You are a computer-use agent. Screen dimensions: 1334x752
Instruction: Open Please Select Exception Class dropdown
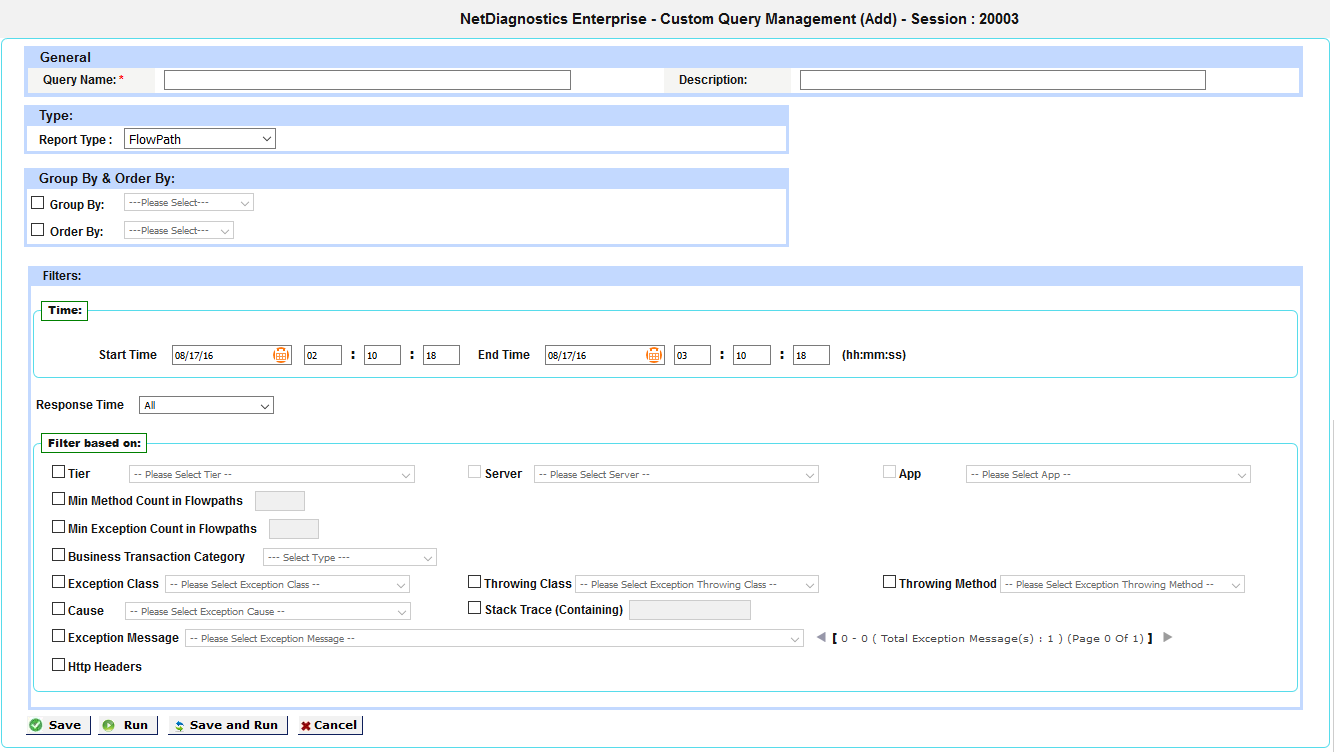pyautogui.click(x=287, y=584)
